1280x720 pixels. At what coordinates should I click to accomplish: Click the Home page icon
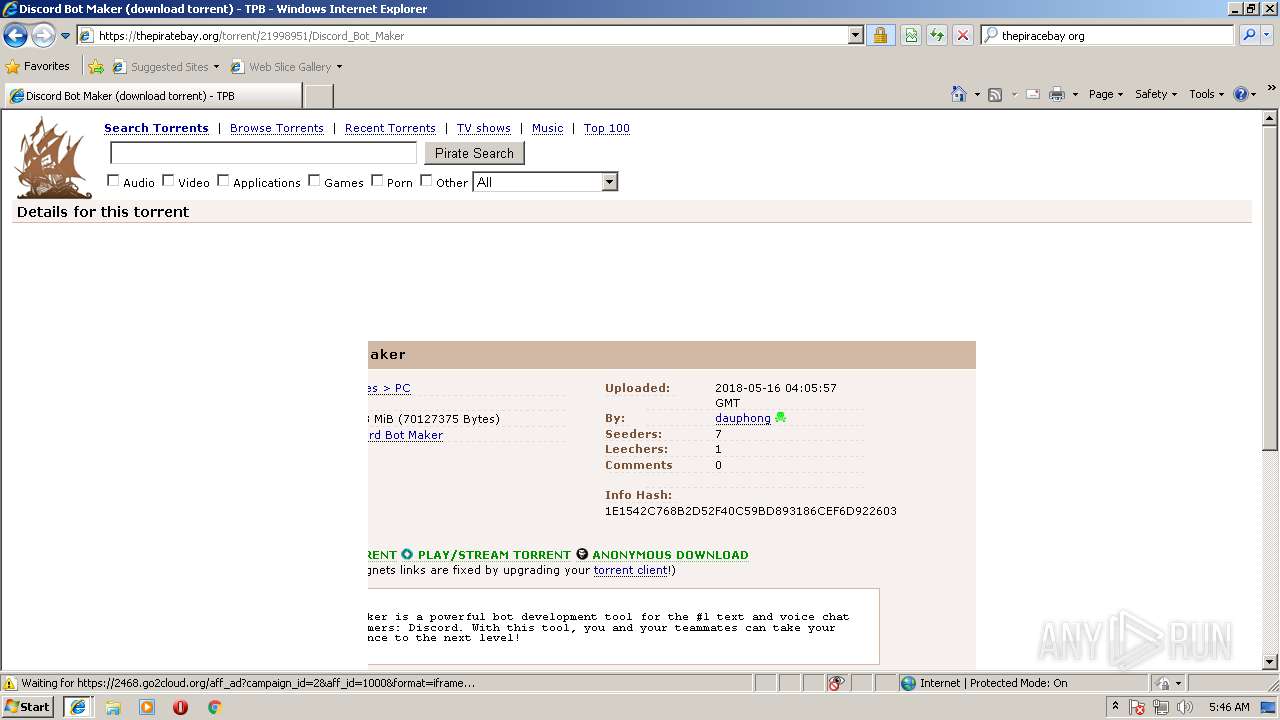click(958, 94)
